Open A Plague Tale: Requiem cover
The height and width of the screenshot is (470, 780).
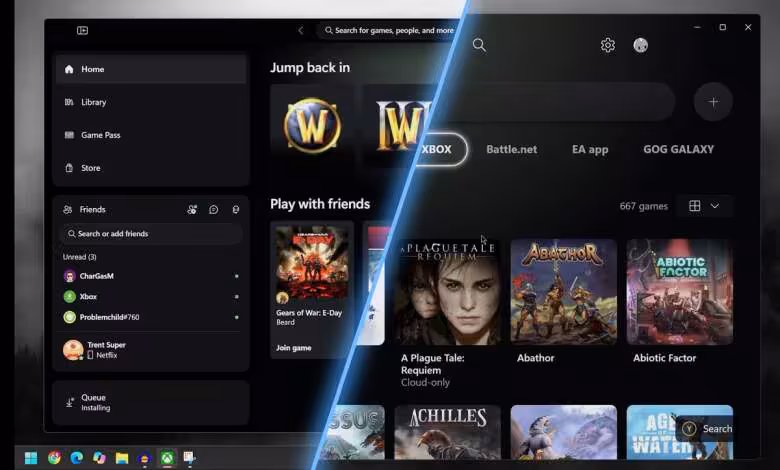point(448,292)
